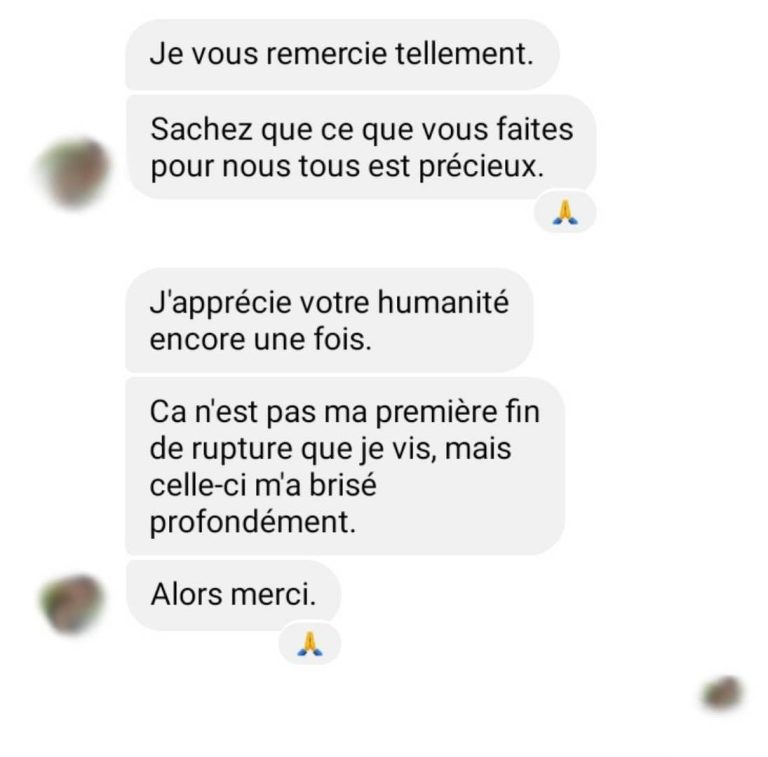Click the word "humanité" in the third bubble
The width and height of the screenshot is (768, 757).
[443, 302]
